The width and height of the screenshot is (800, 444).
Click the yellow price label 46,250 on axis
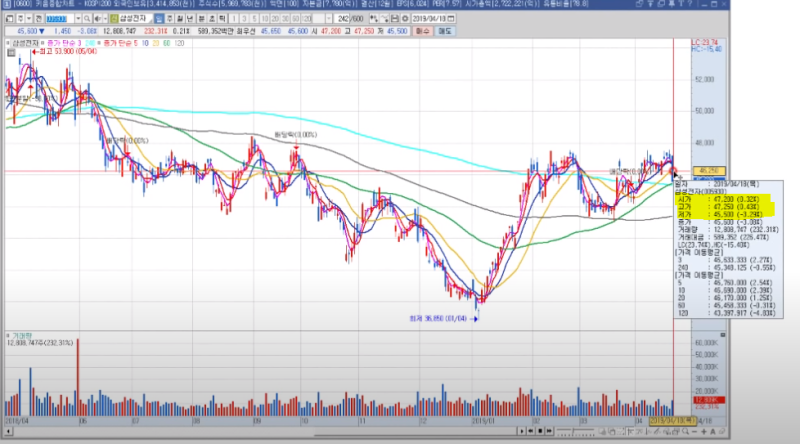pos(709,171)
